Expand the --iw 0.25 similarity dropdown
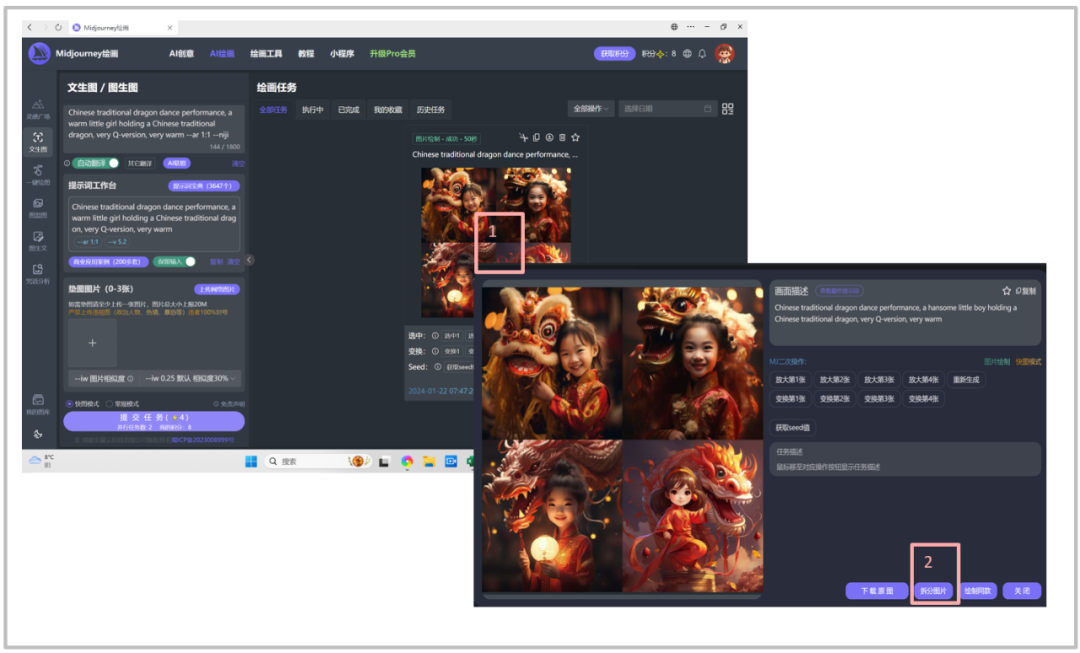This screenshot has height=653, width=1080. (x=190, y=379)
